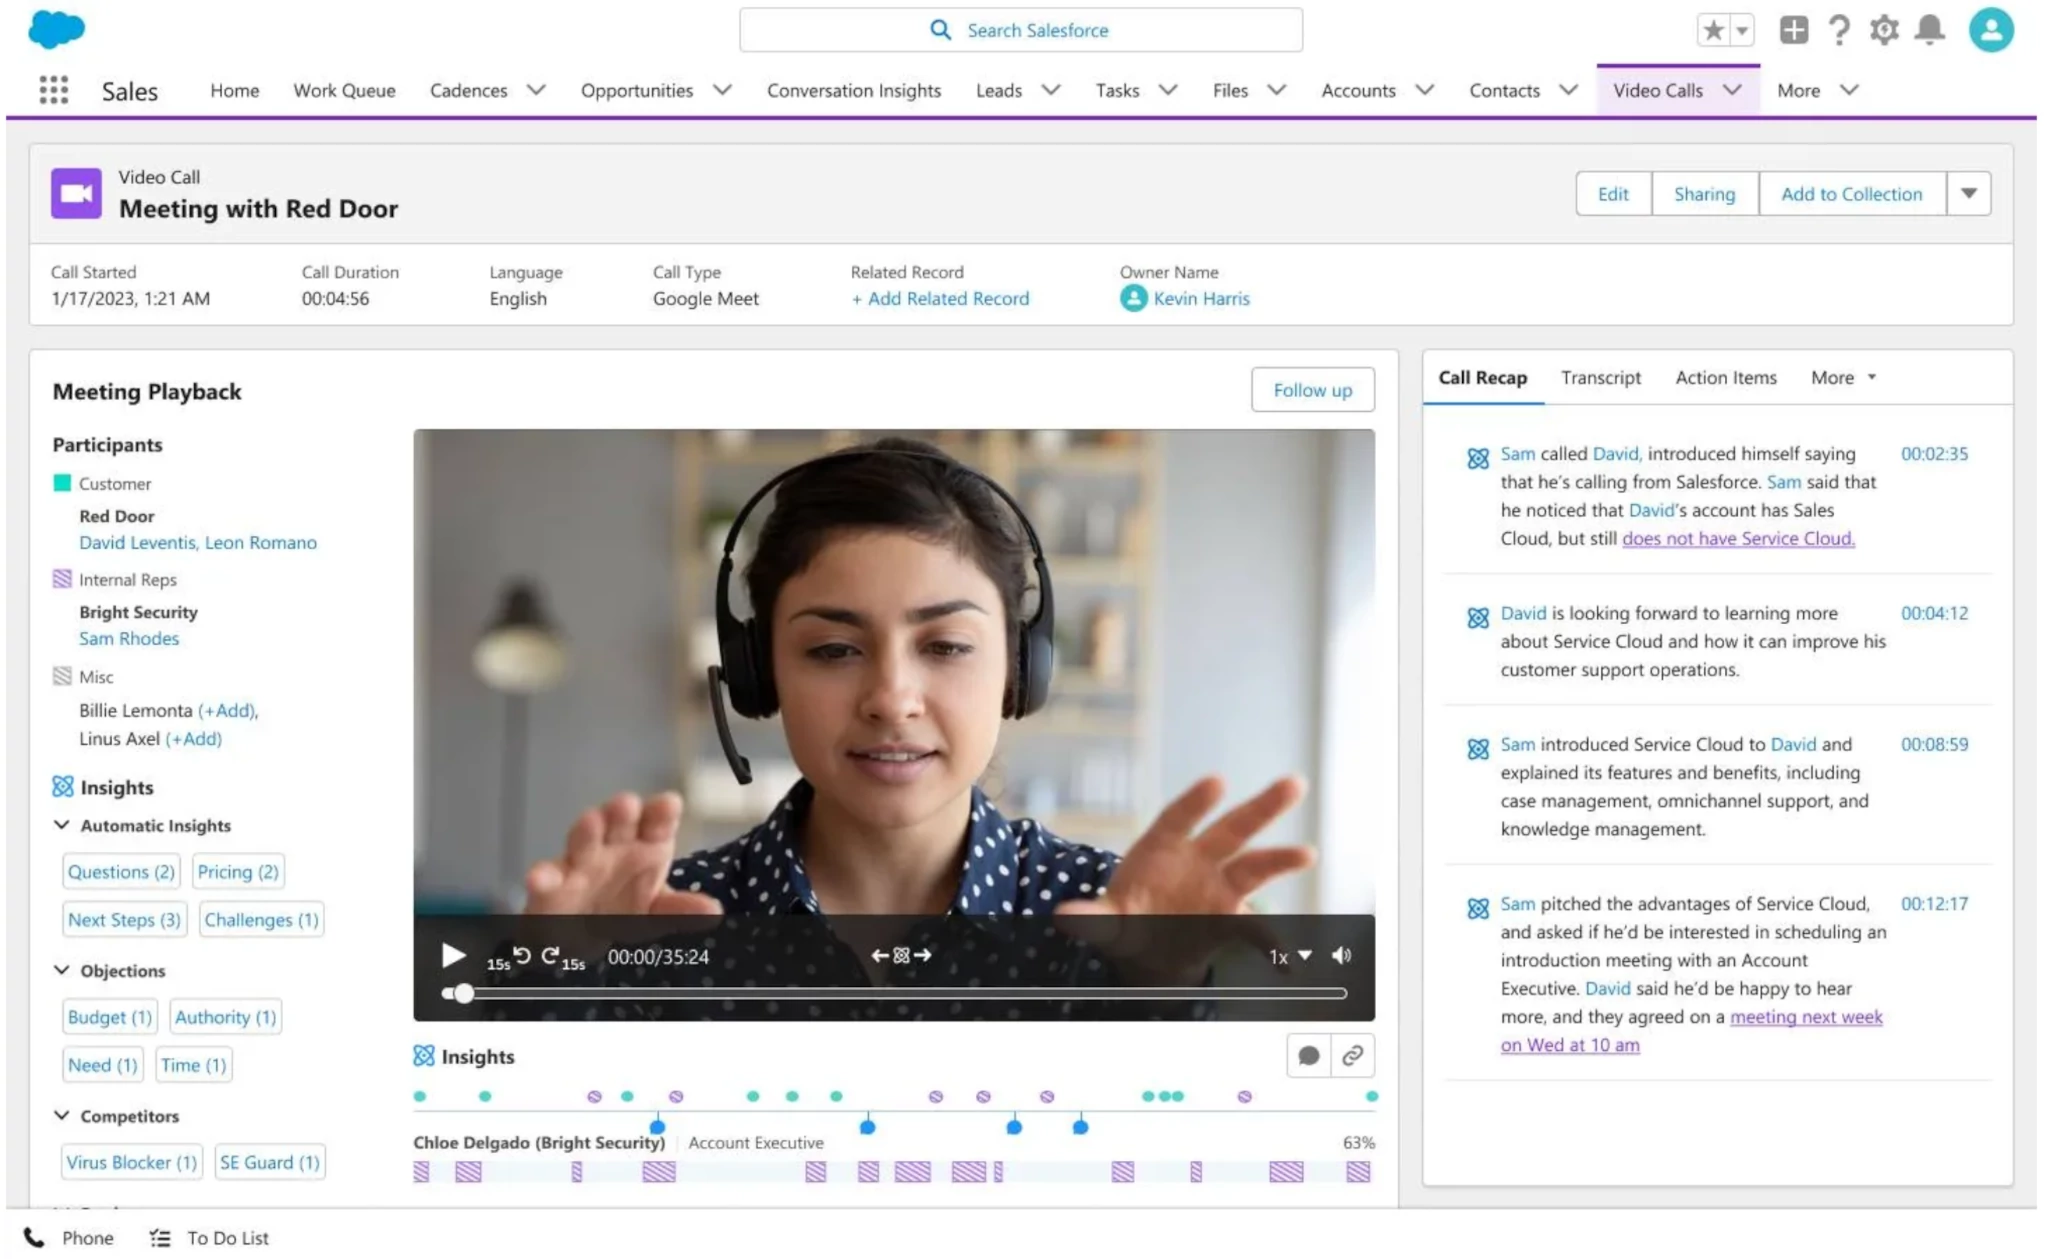Switch to the Transcript tab
Viewport: 2048px width, 1259px height.
pos(1600,377)
